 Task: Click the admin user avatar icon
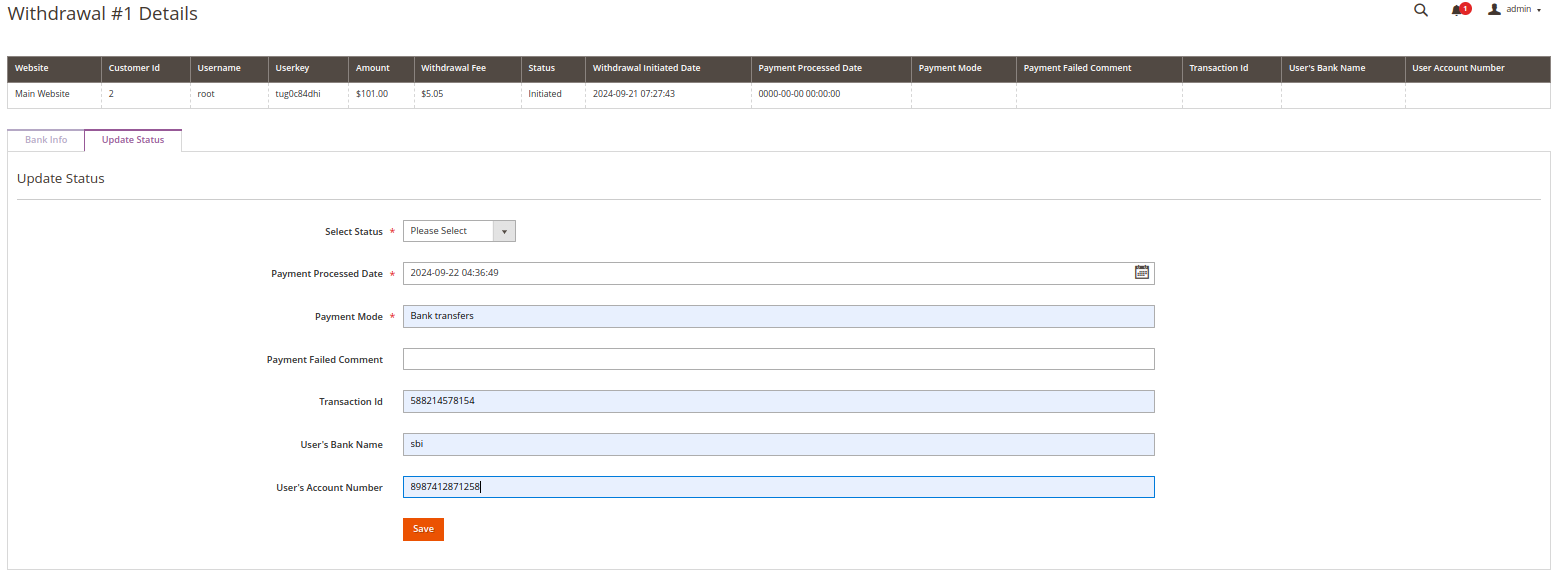[x=1495, y=10]
